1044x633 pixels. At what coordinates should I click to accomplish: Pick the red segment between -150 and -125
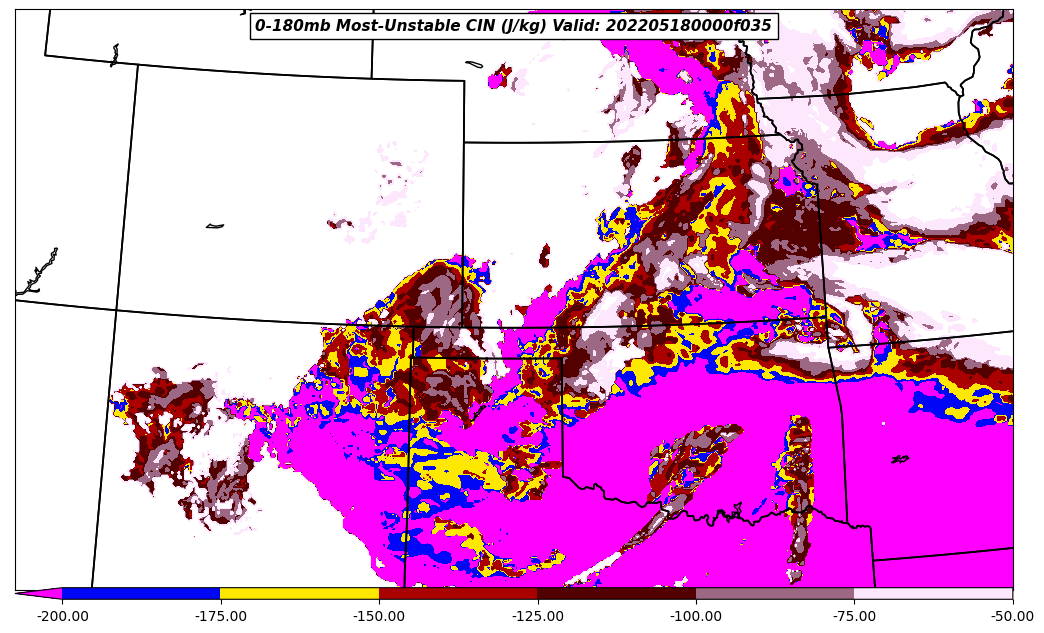coord(458,593)
